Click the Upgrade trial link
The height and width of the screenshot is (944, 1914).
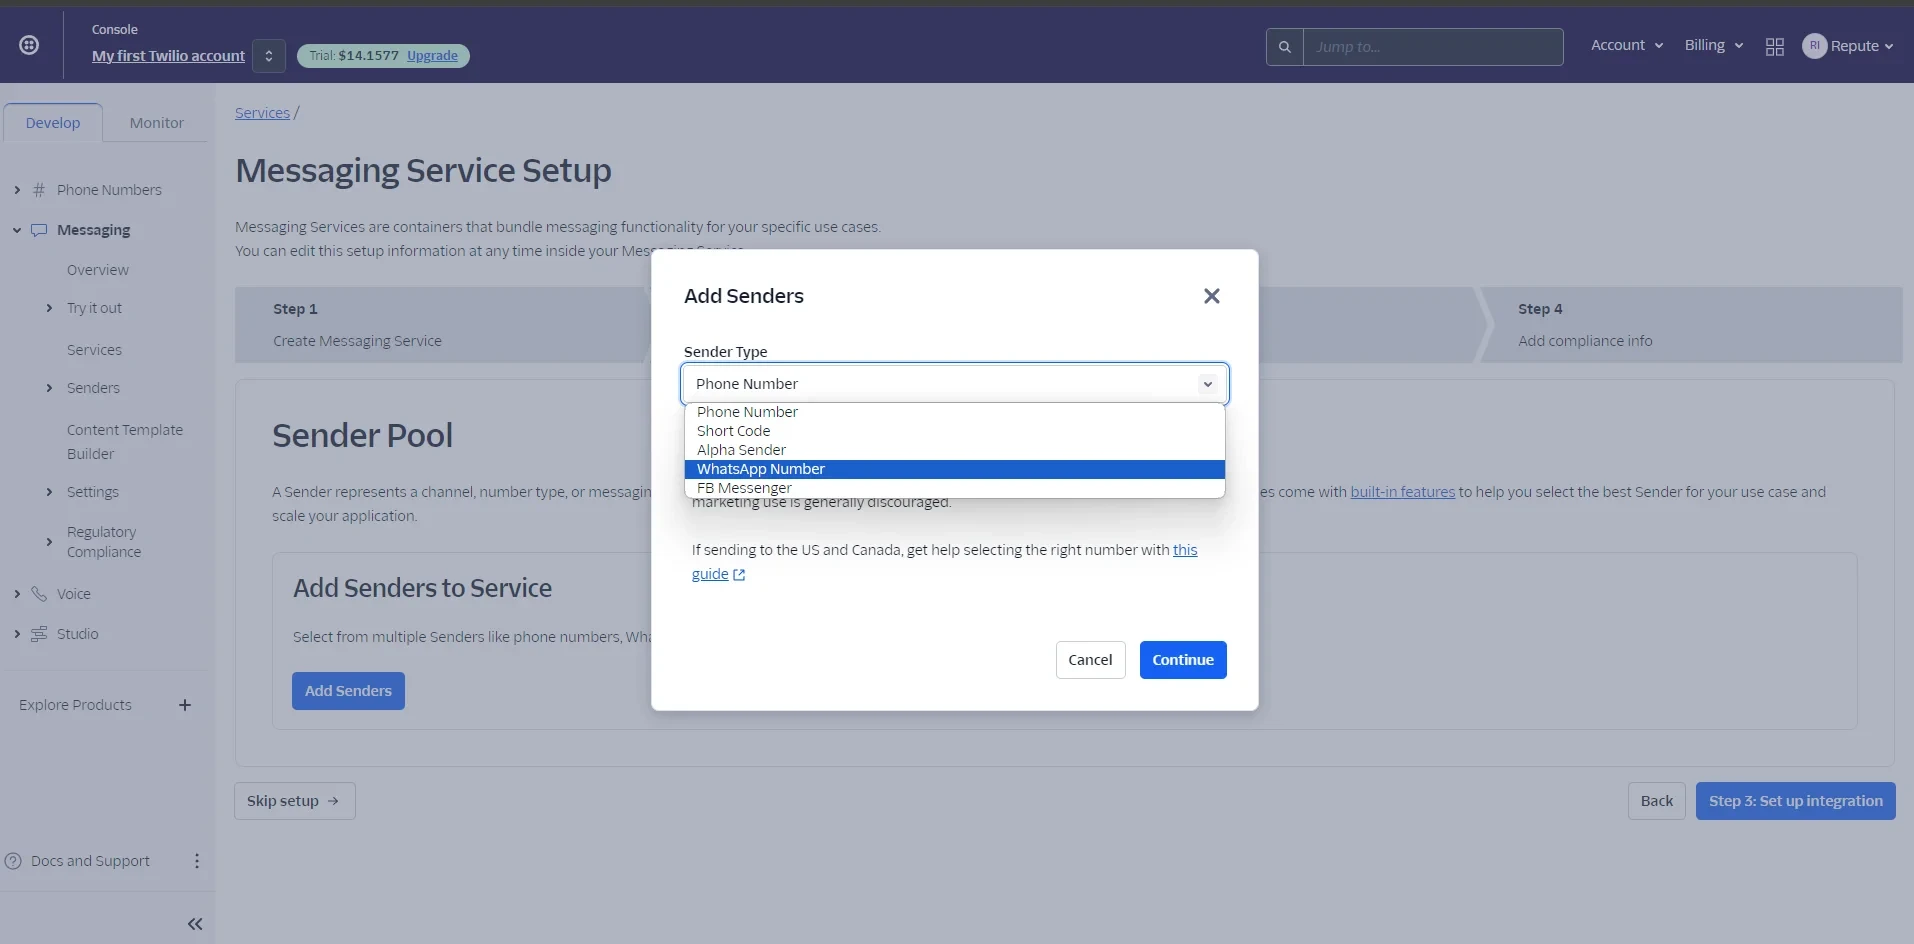[x=432, y=56]
